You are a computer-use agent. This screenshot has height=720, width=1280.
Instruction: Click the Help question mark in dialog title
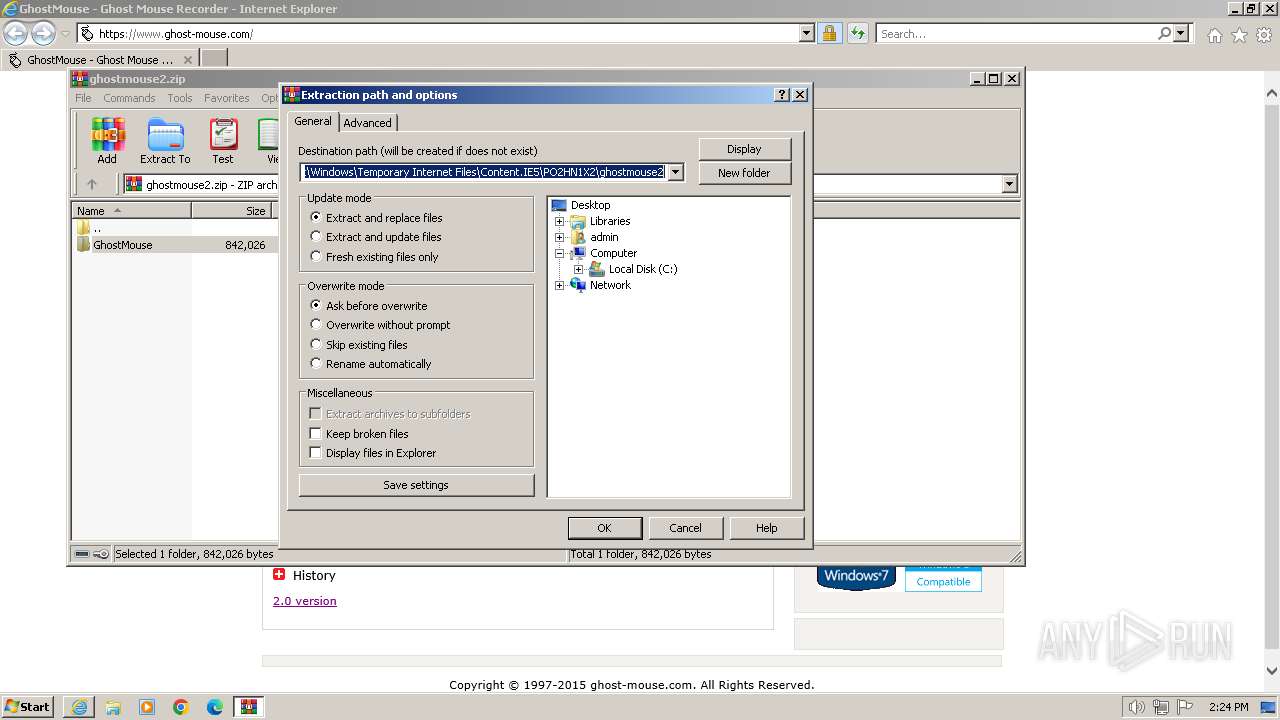pos(782,95)
